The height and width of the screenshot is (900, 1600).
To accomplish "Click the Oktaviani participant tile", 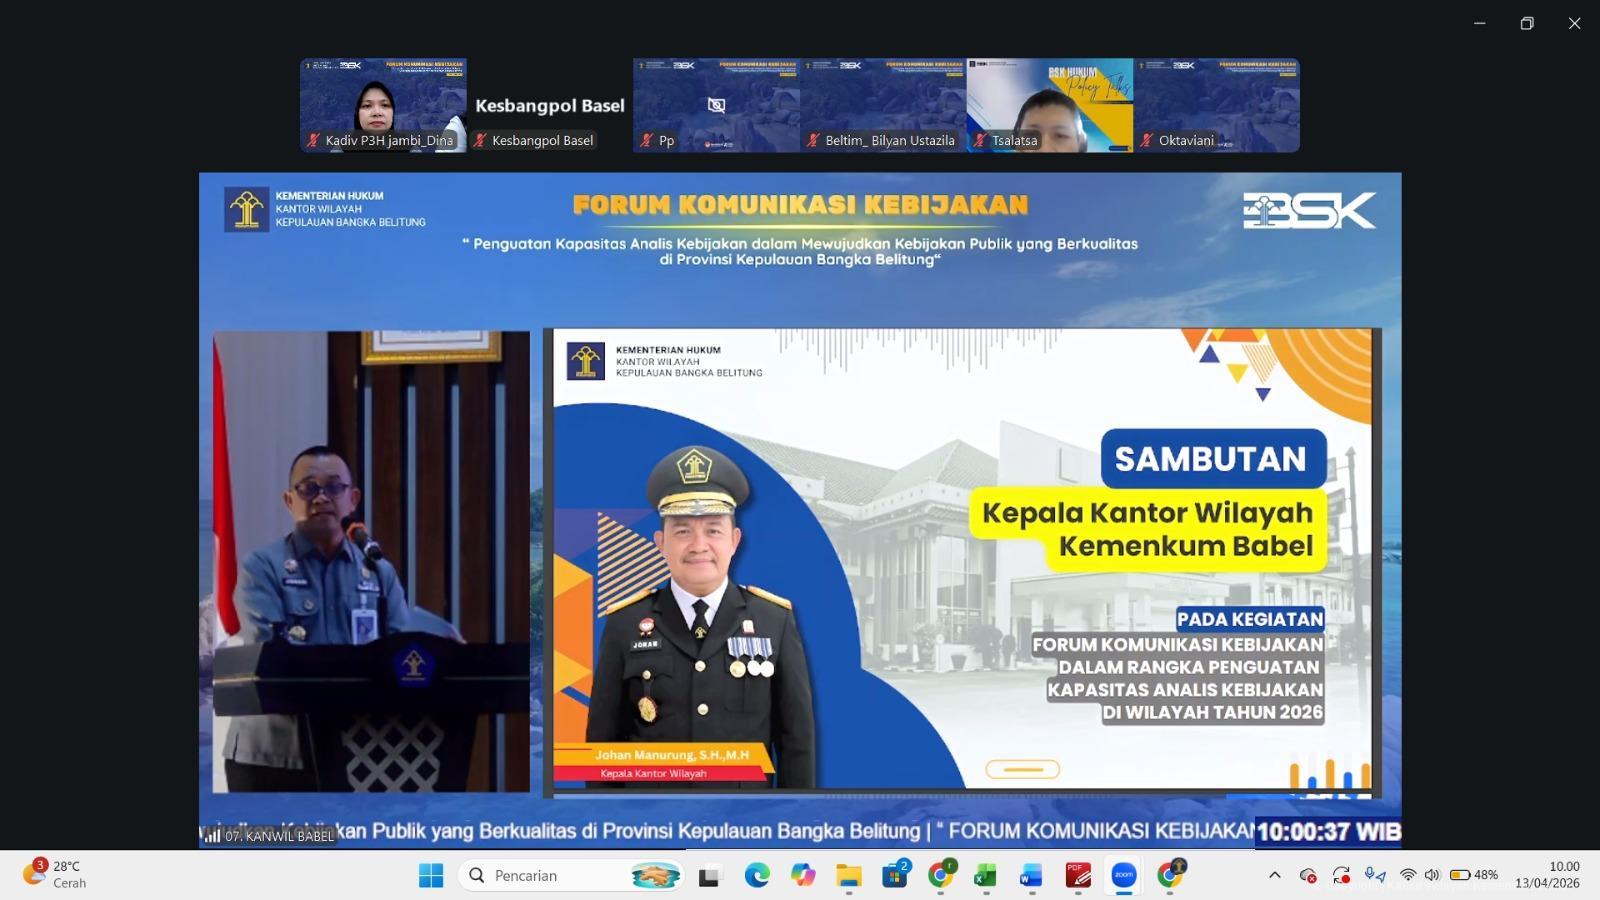I will 1216,105.
